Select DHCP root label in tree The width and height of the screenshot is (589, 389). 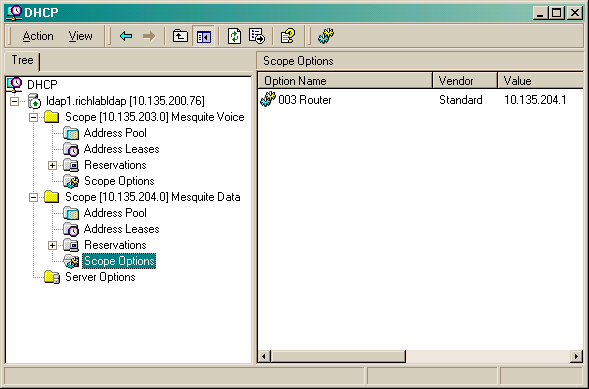point(42,85)
